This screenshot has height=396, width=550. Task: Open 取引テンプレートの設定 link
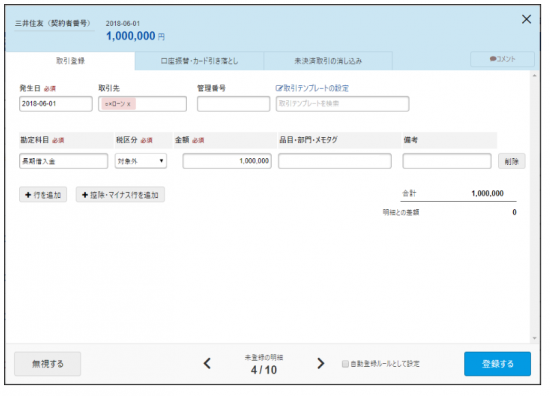312,88
